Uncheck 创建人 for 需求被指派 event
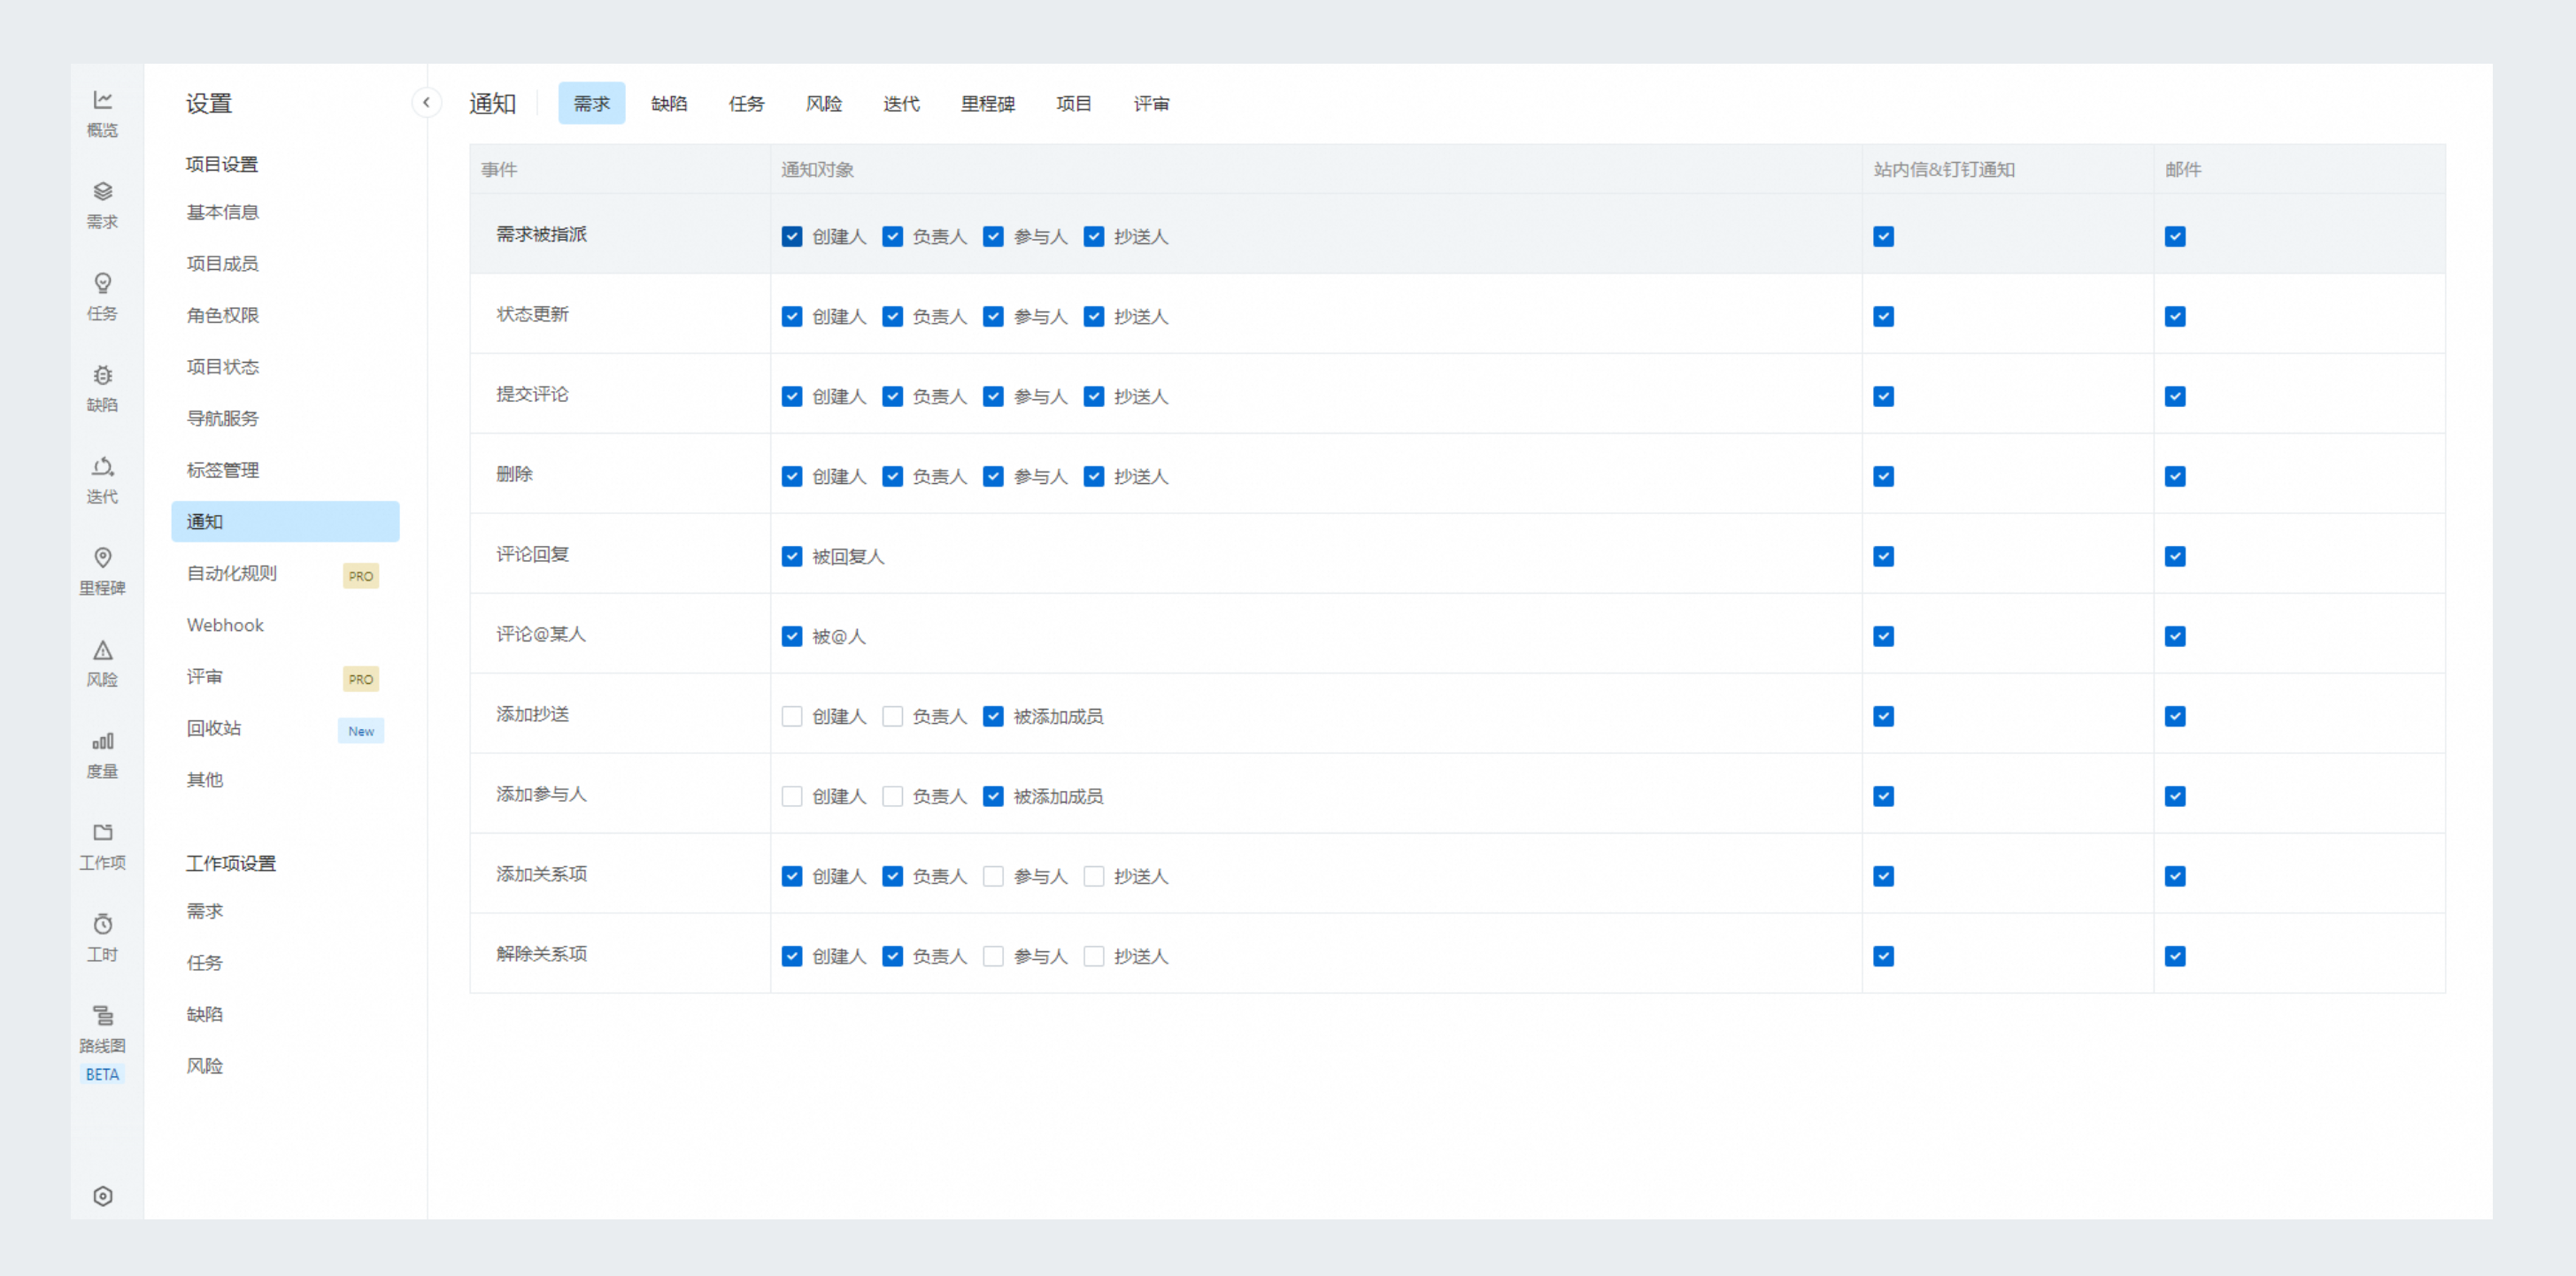2576x1276 pixels. tap(792, 237)
